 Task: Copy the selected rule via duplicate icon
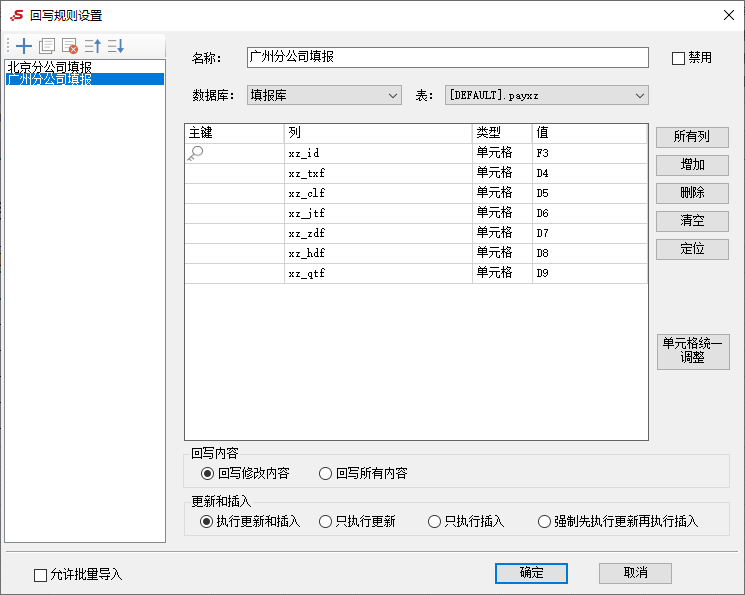coord(47,46)
